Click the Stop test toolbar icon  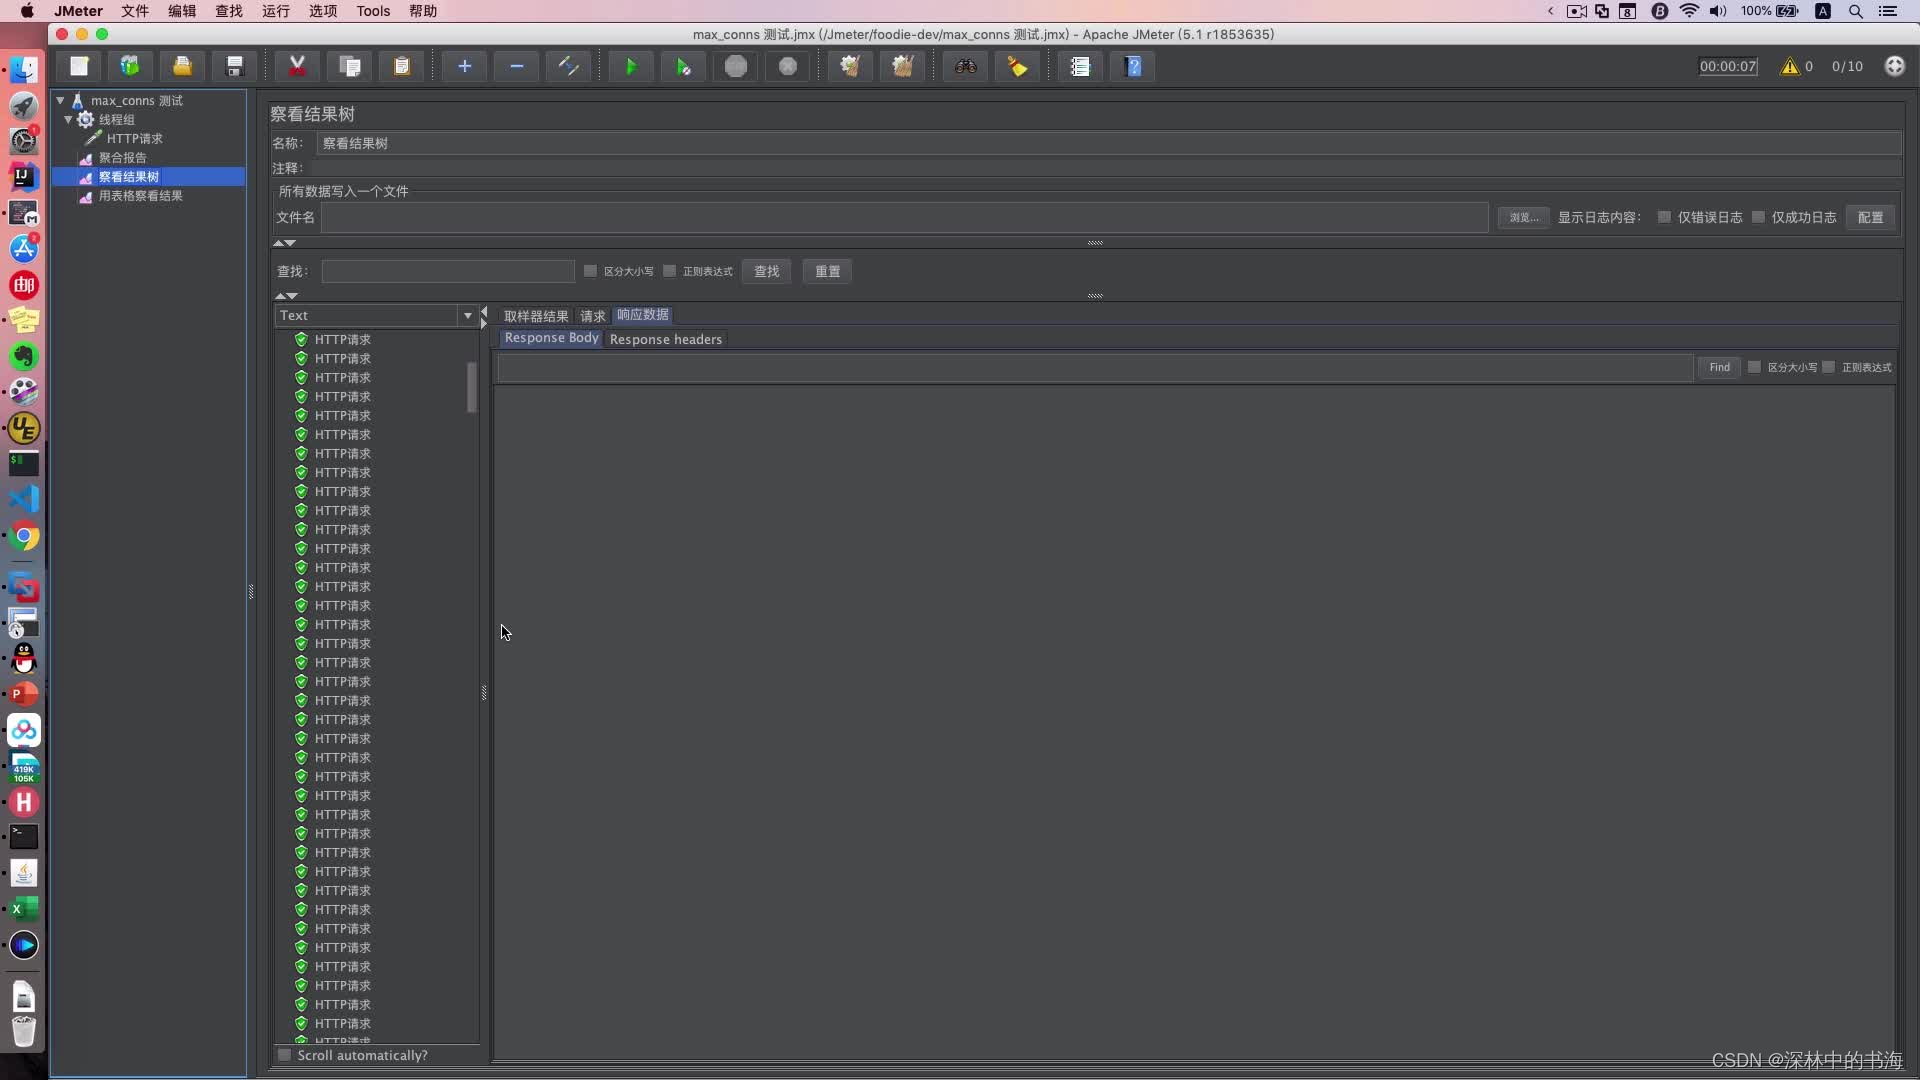click(x=736, y=67)
